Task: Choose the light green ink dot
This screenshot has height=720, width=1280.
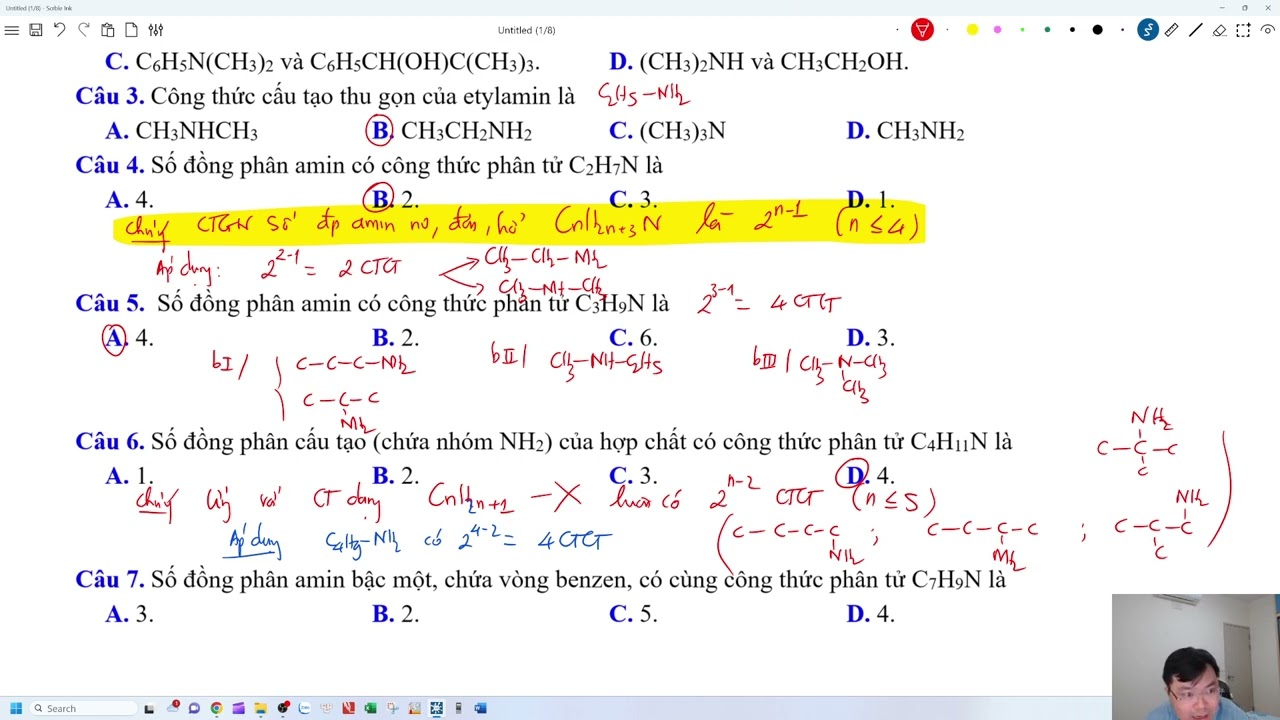Action: [x=1022, y=30]
